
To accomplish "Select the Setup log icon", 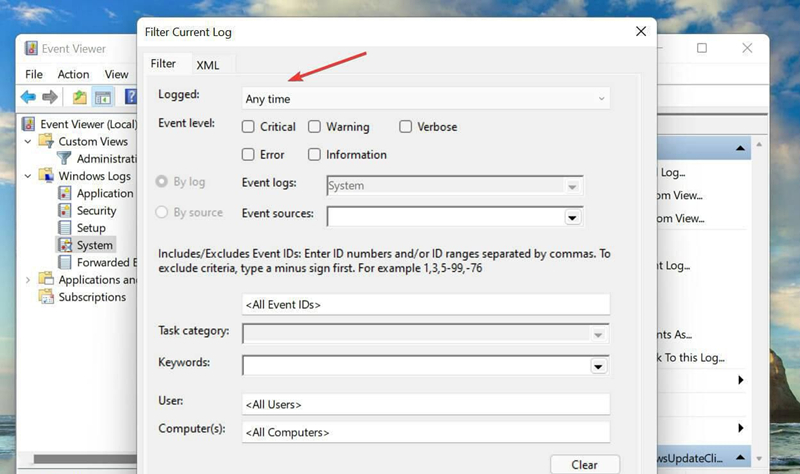I will pyautogui.click(x=66, y=227).
